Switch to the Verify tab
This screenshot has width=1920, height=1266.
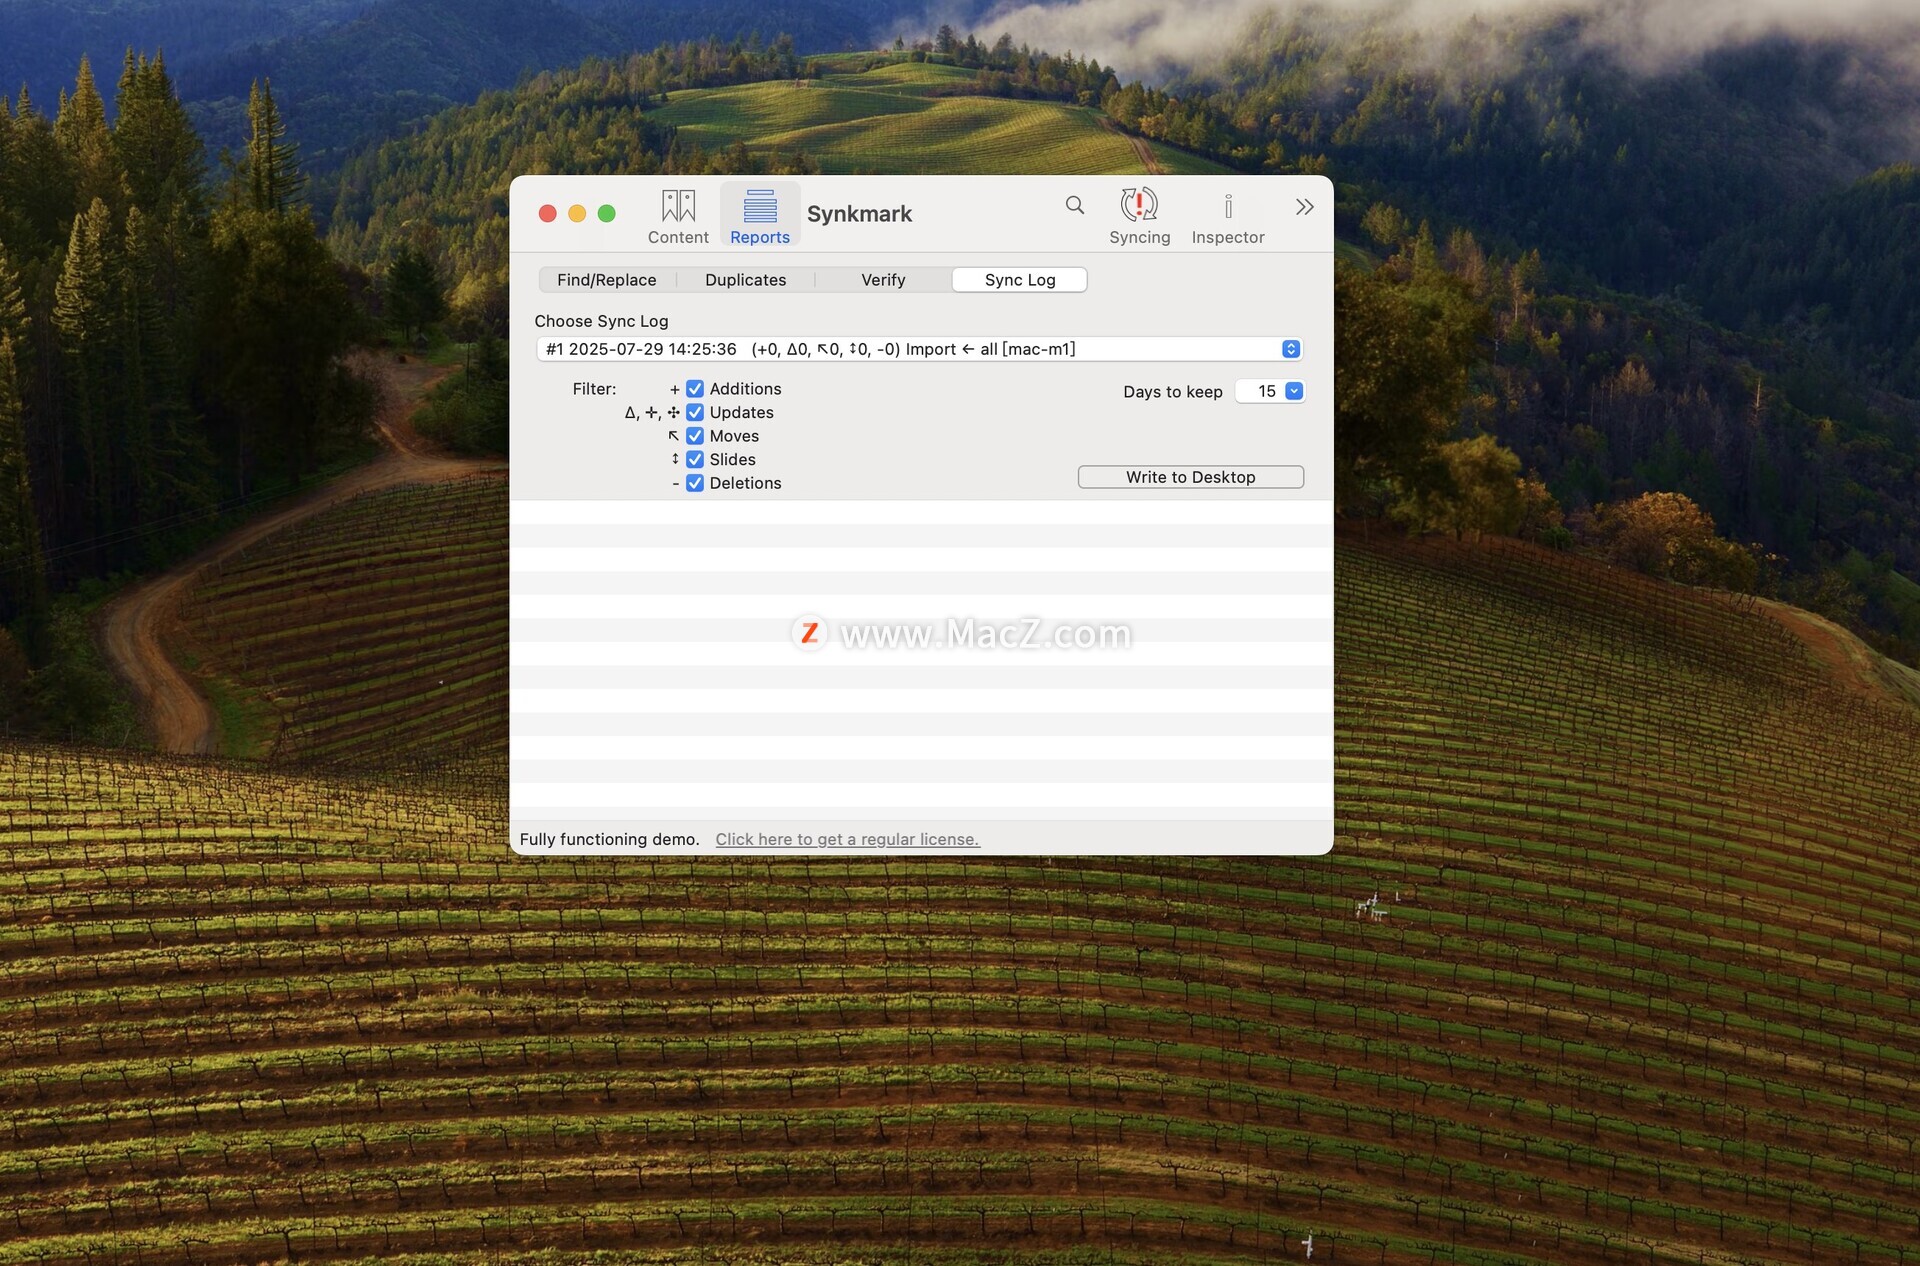[883, 280]
